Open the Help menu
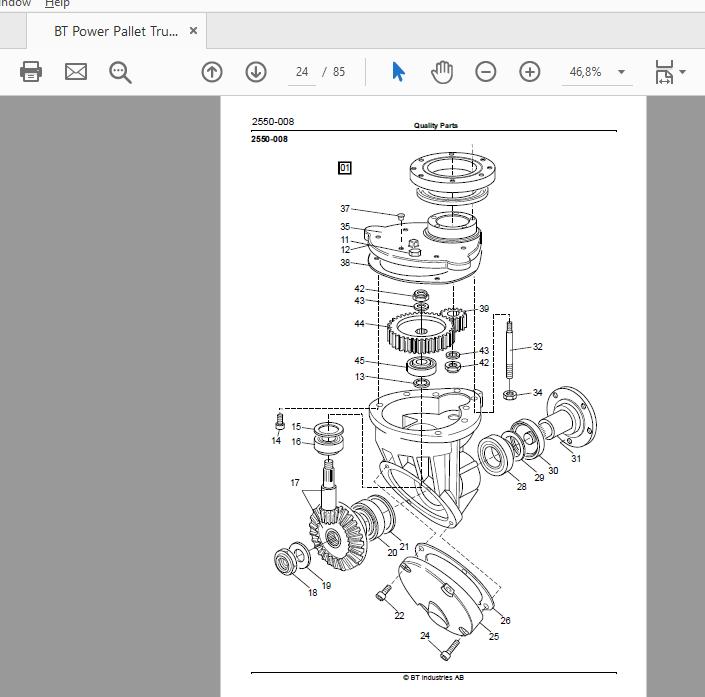The image size is (705, 697). point(57,4)
